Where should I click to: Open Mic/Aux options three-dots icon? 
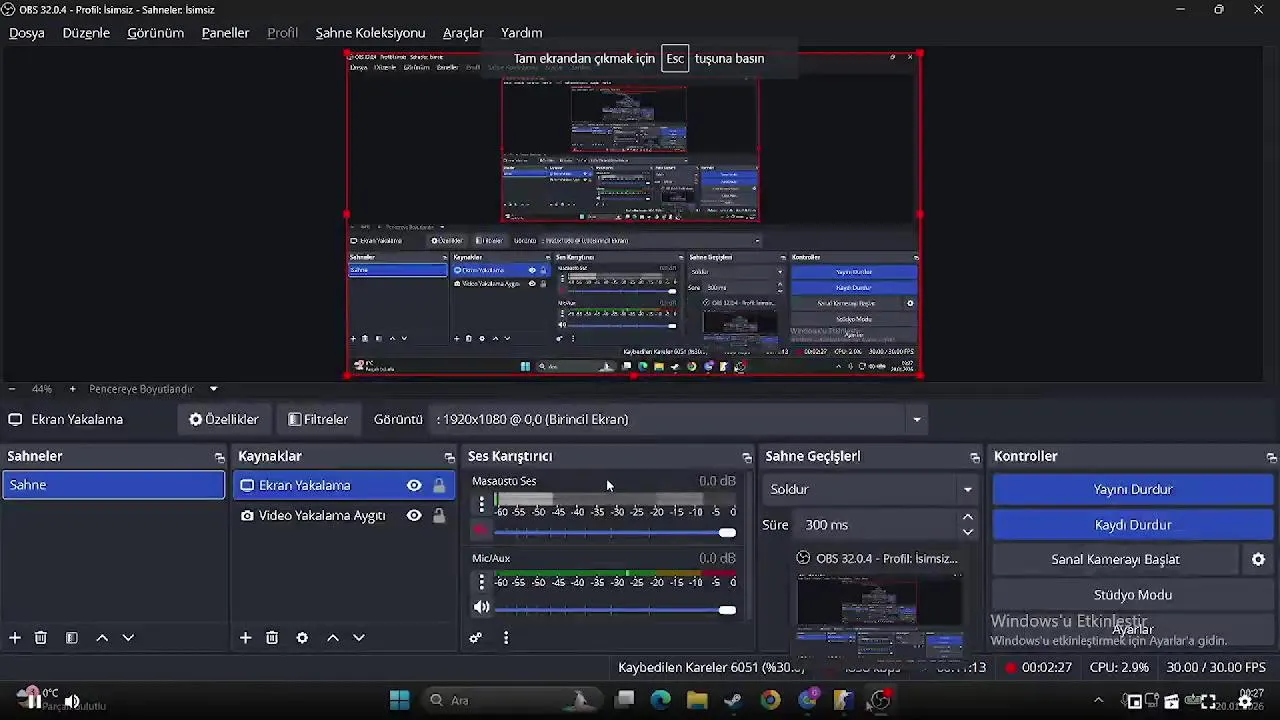tap(481, 581)
